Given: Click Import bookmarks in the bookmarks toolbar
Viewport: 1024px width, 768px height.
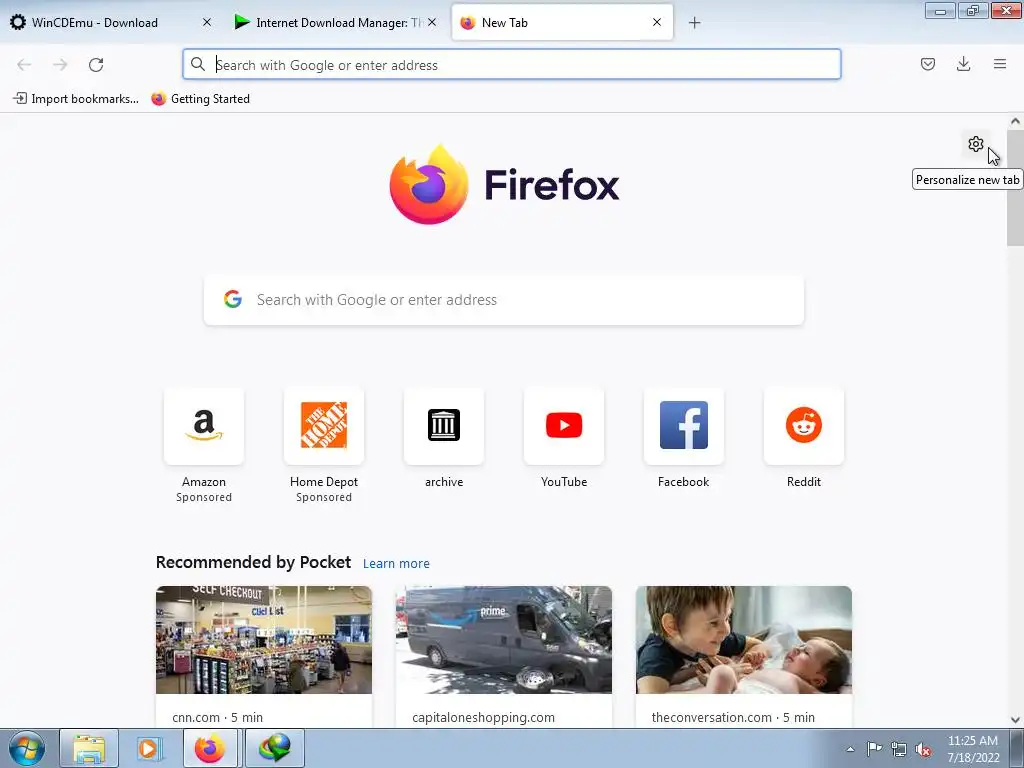Looking at the screenshot, I should tap(76, 99).
